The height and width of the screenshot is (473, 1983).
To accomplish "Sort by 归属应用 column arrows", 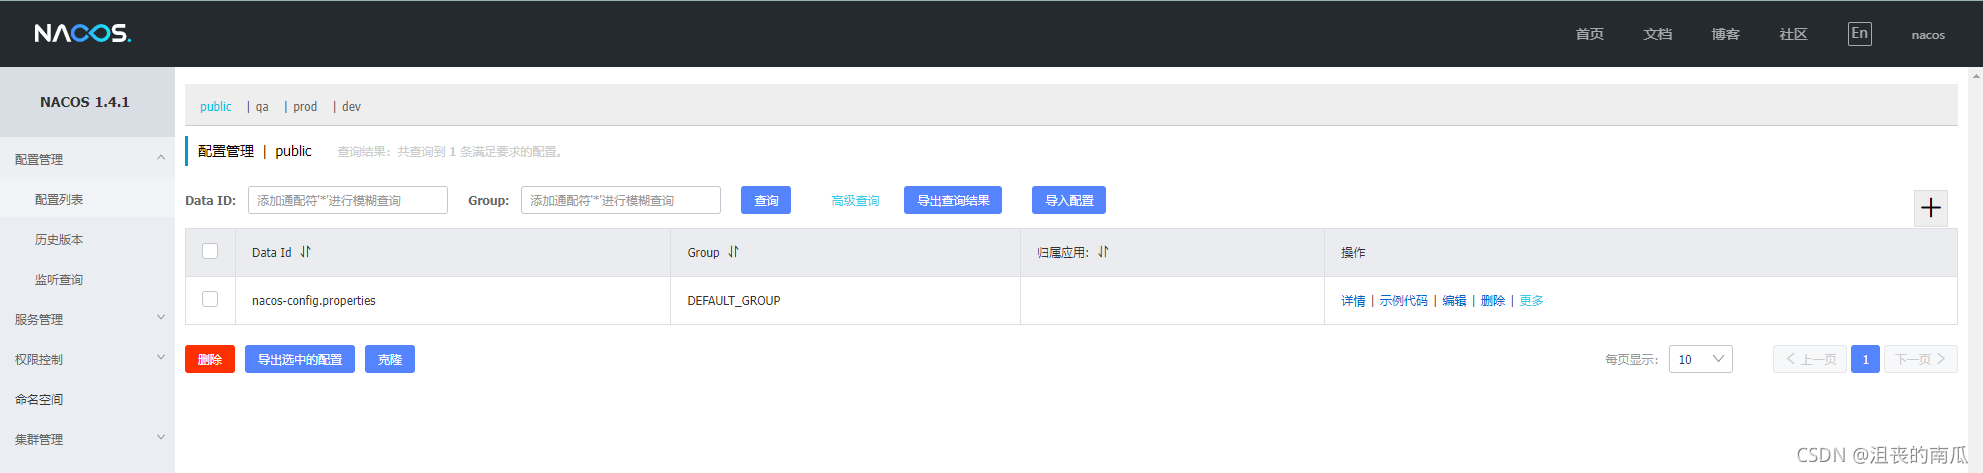I will (1103, 252).
